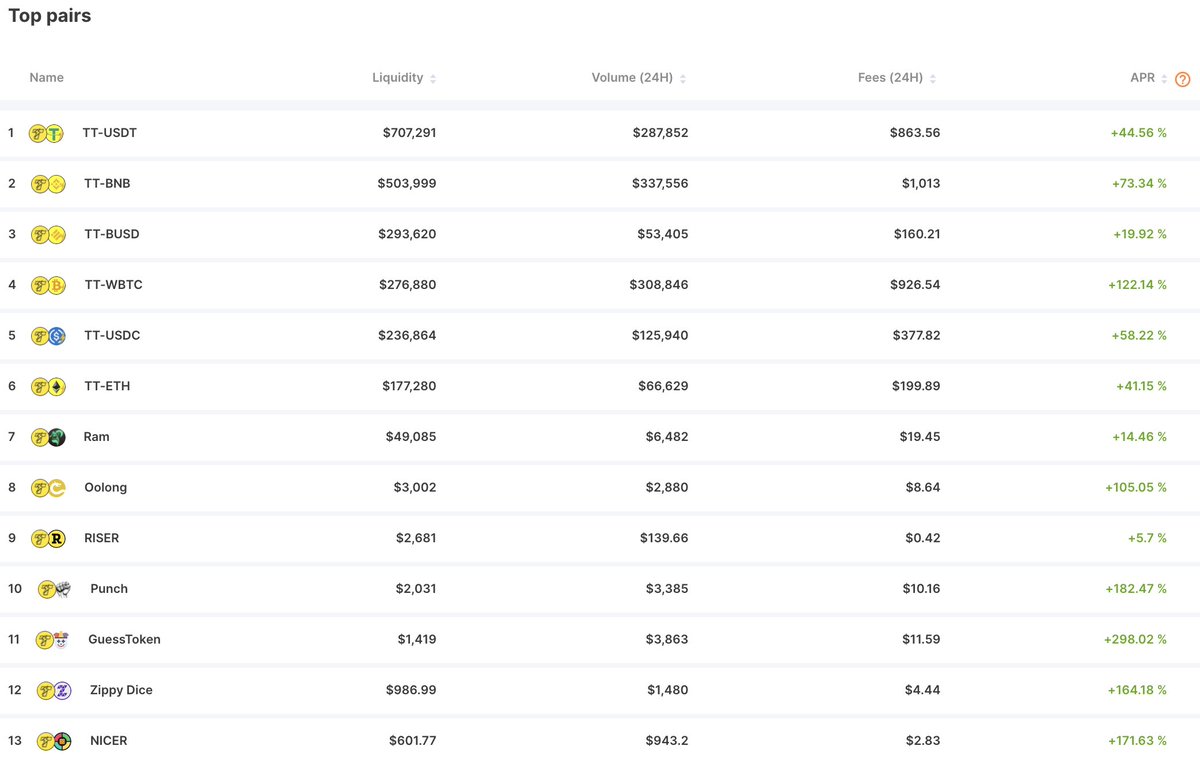Click APR value +73.34 %
Screen dimensions: 1200x761
click(x=1139, y=184)
